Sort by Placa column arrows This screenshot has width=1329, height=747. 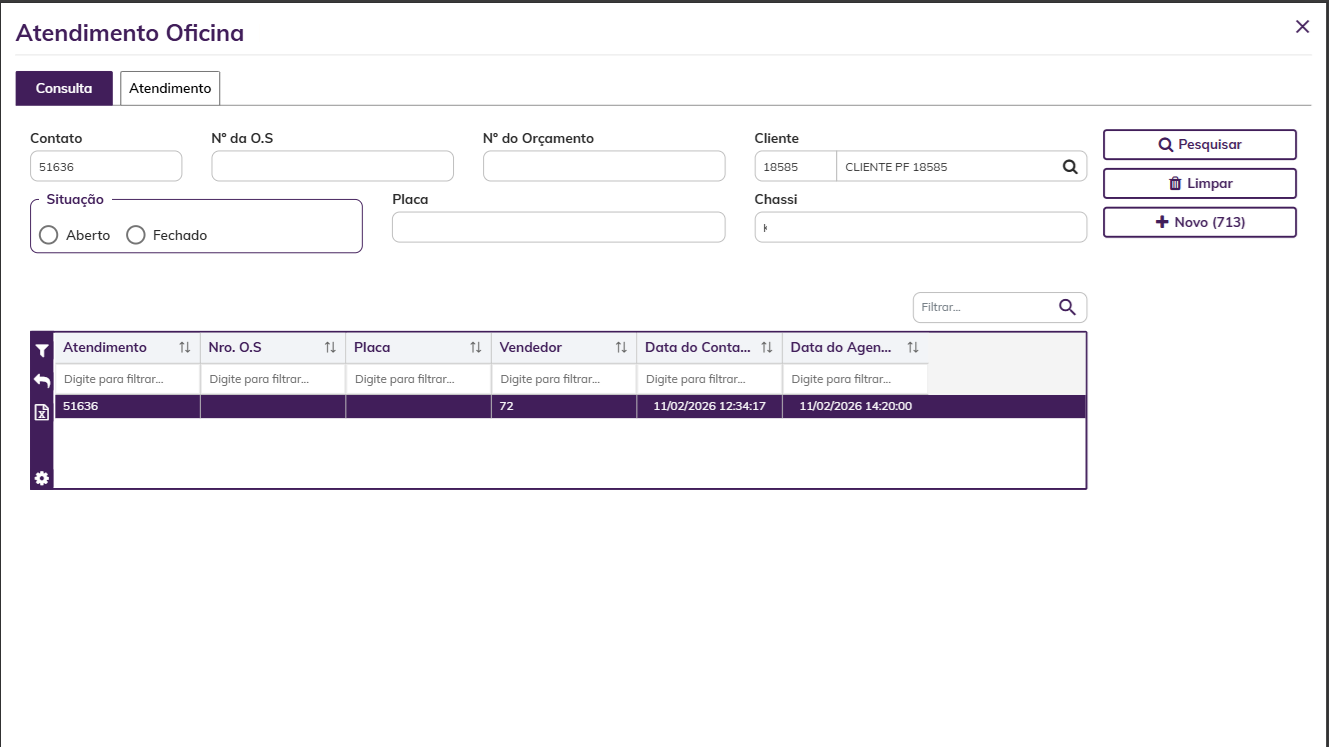point(476,347)
